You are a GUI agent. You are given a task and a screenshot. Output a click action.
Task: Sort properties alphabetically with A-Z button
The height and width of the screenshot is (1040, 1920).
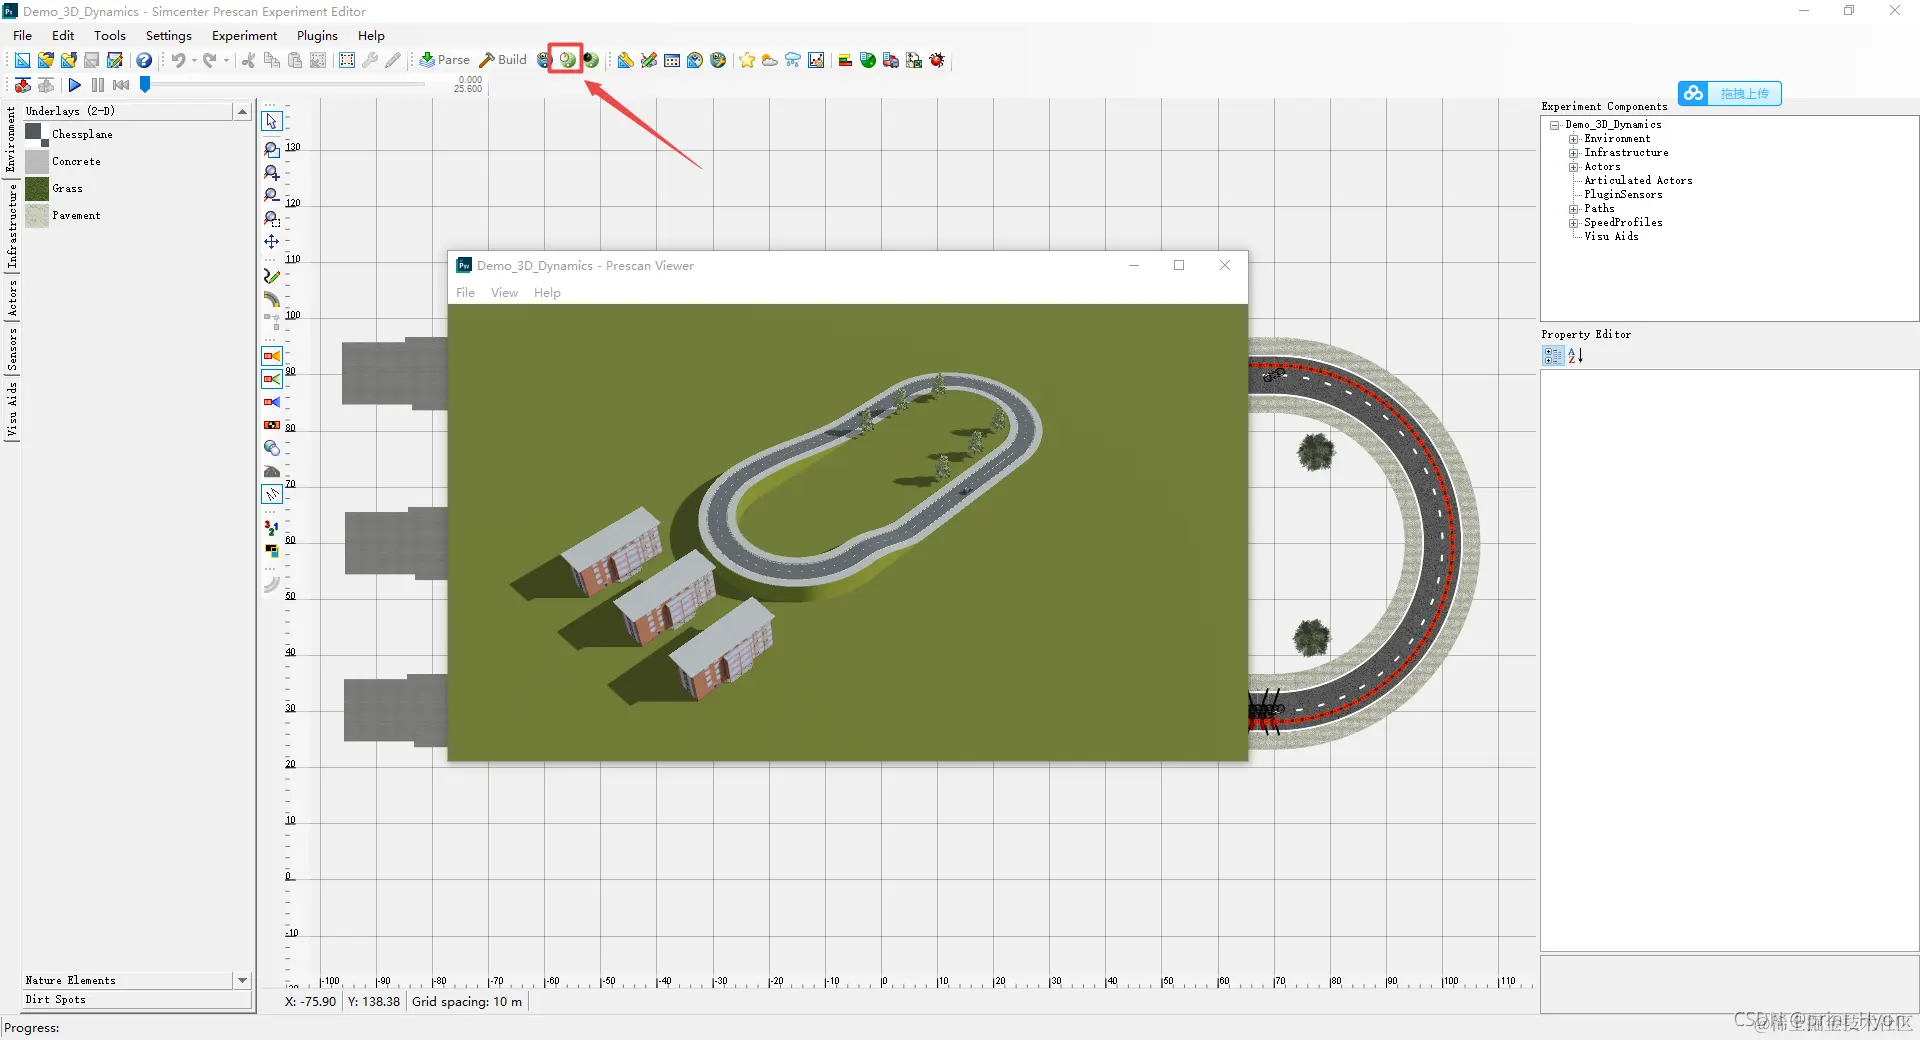pyautogui.click(x=1576, y=355)
